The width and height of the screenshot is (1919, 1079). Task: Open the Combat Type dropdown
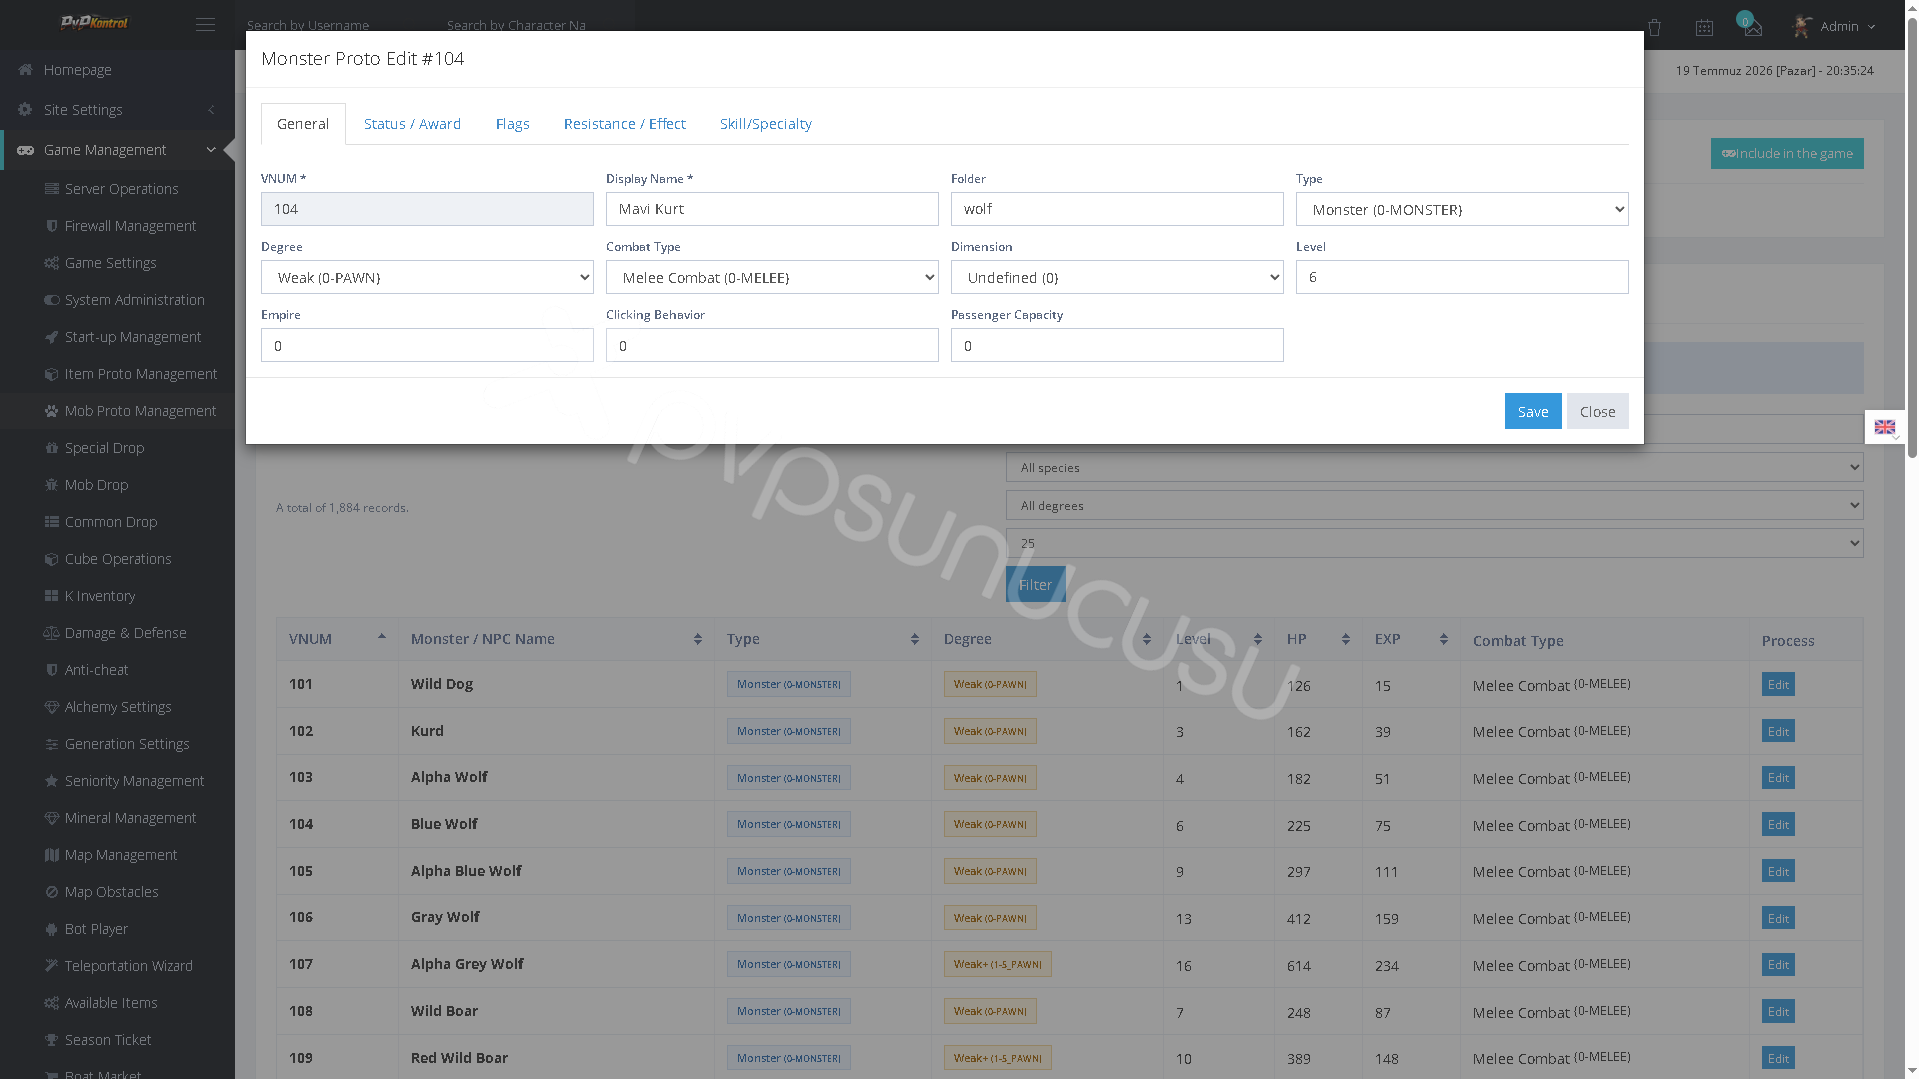[x=772, y=277]
